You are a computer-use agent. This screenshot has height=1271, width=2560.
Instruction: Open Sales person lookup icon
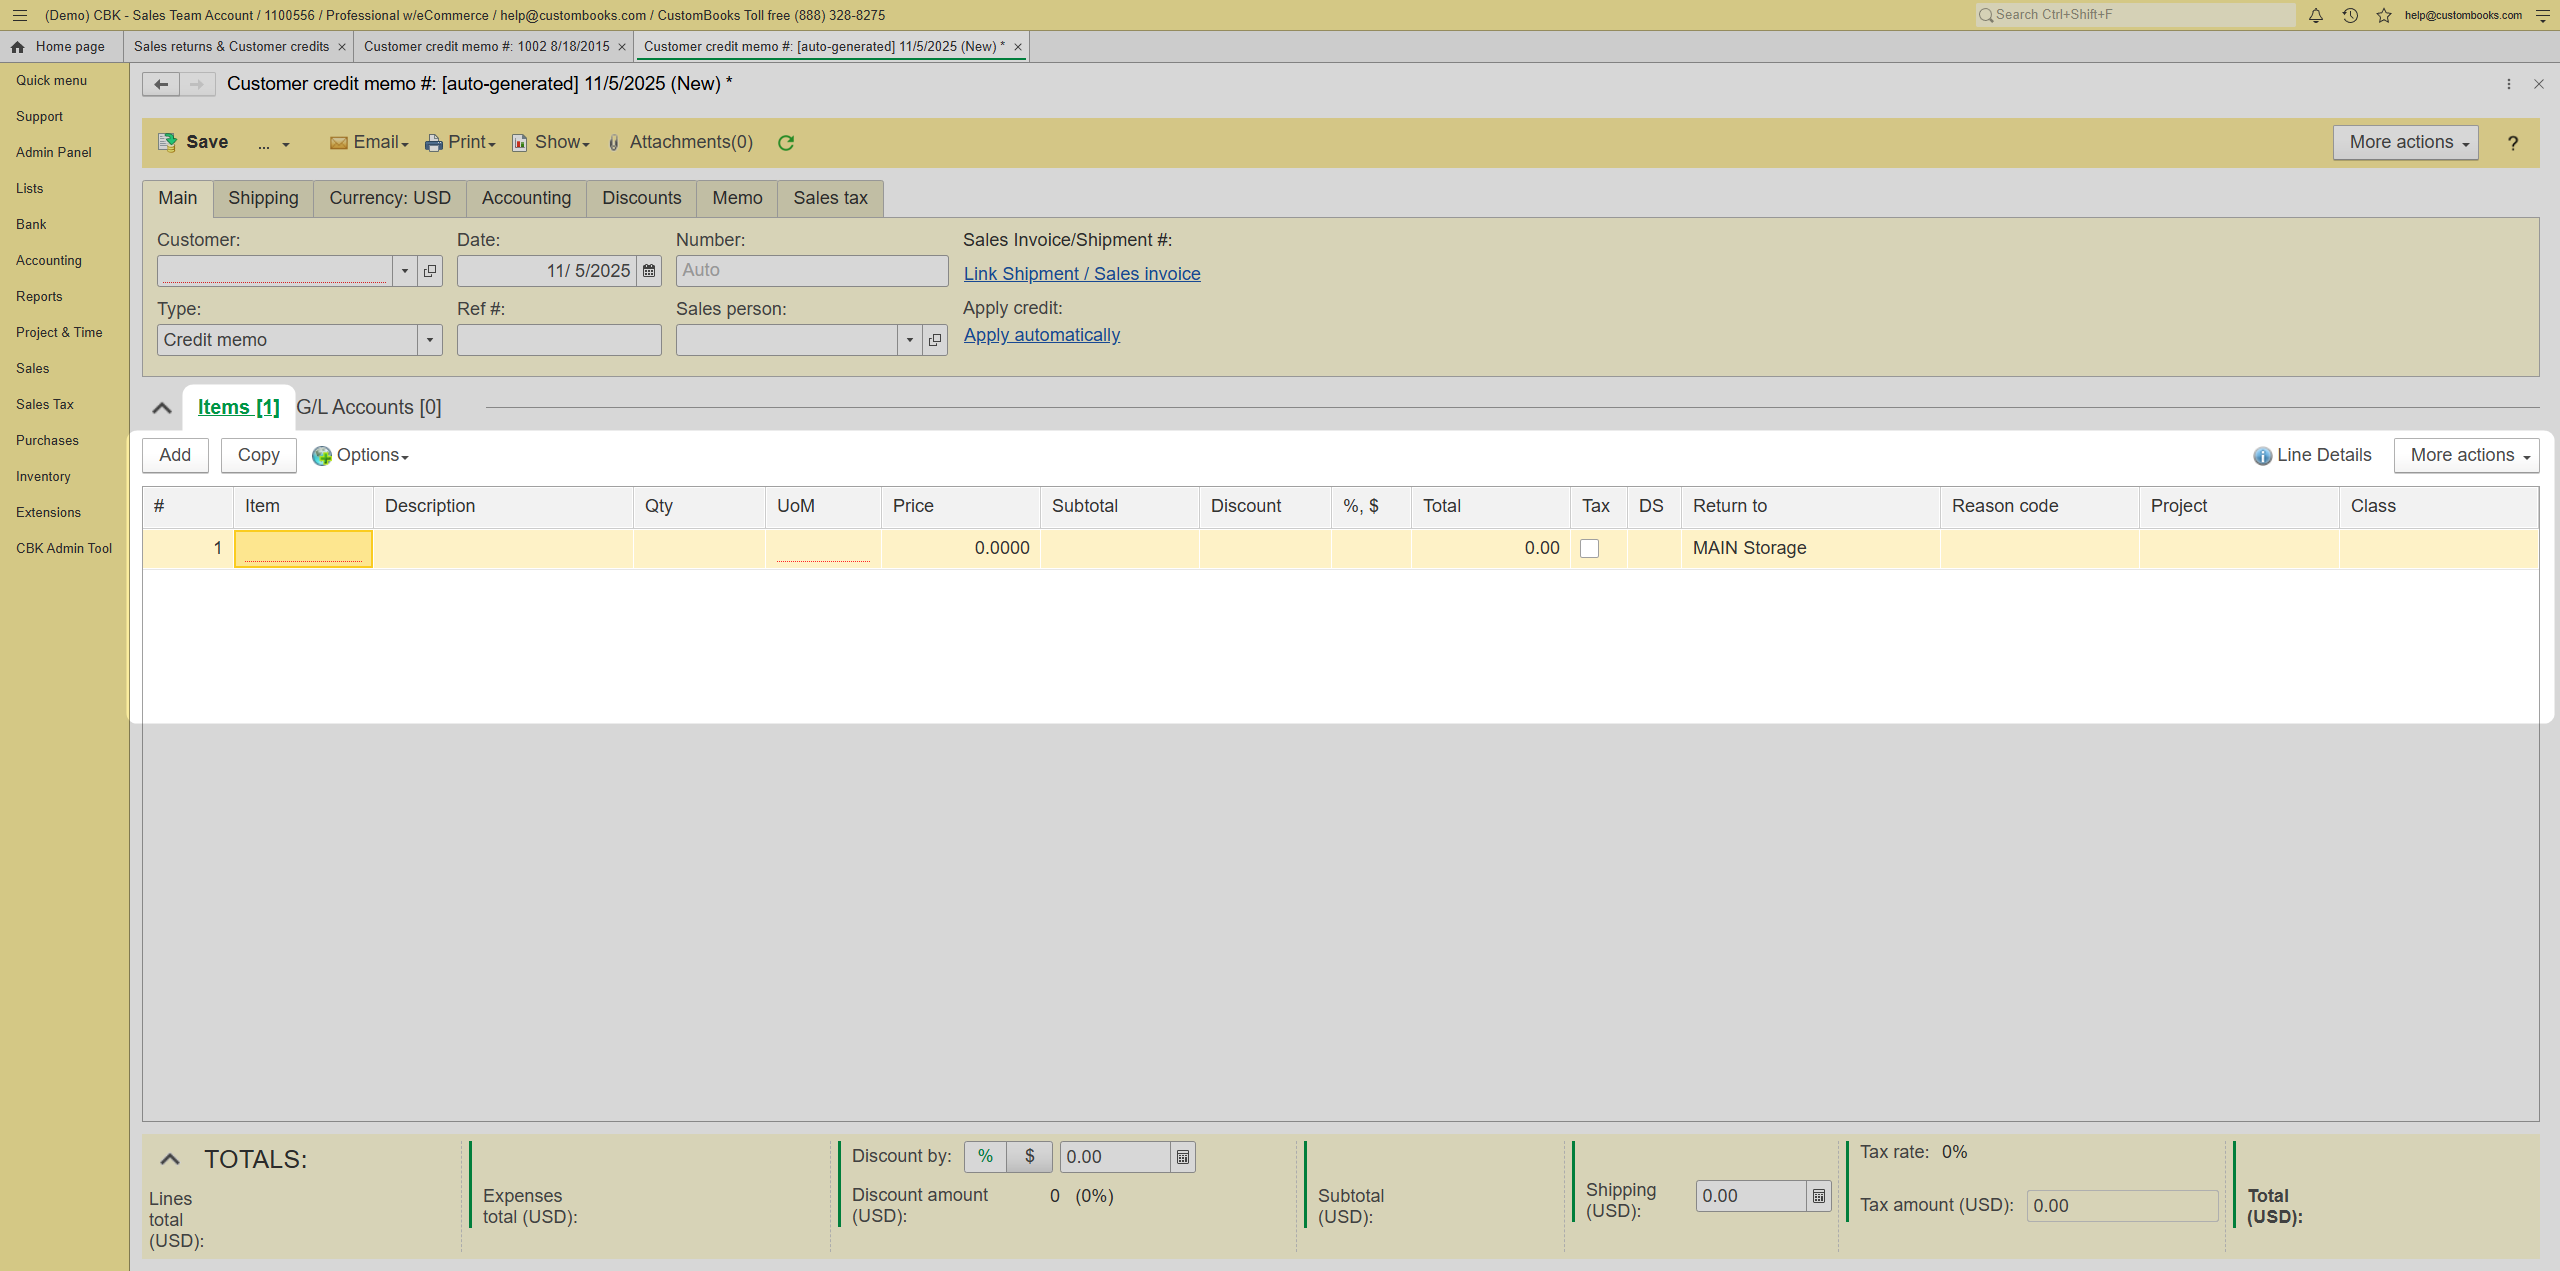pyautogui.click(x=935, y=340)
